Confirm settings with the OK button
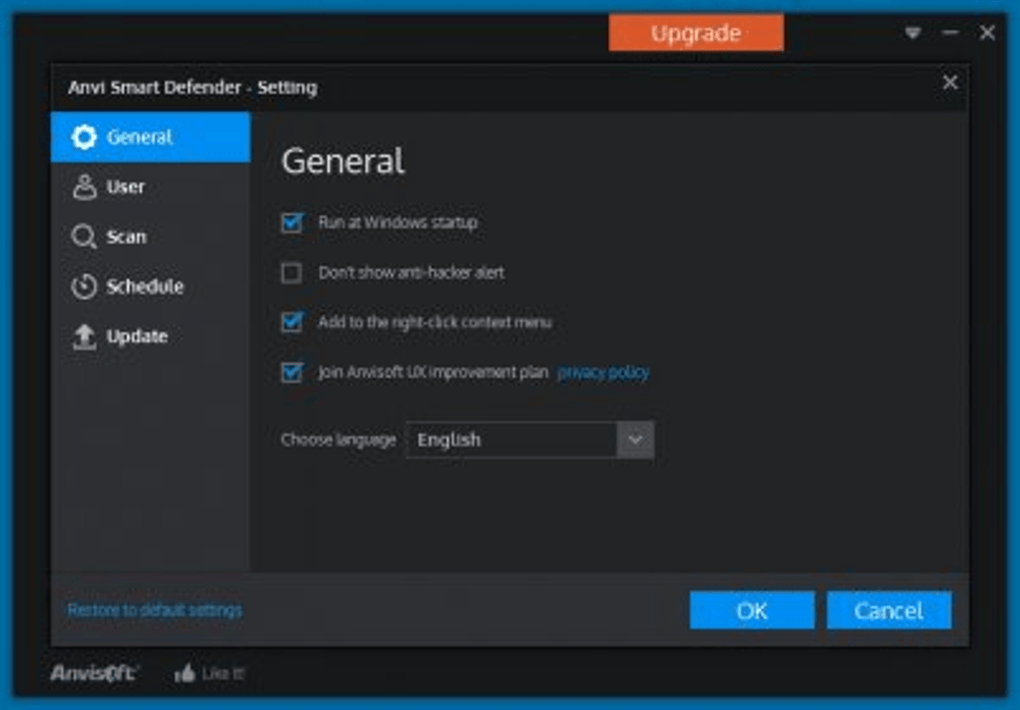 pos(750,610)
